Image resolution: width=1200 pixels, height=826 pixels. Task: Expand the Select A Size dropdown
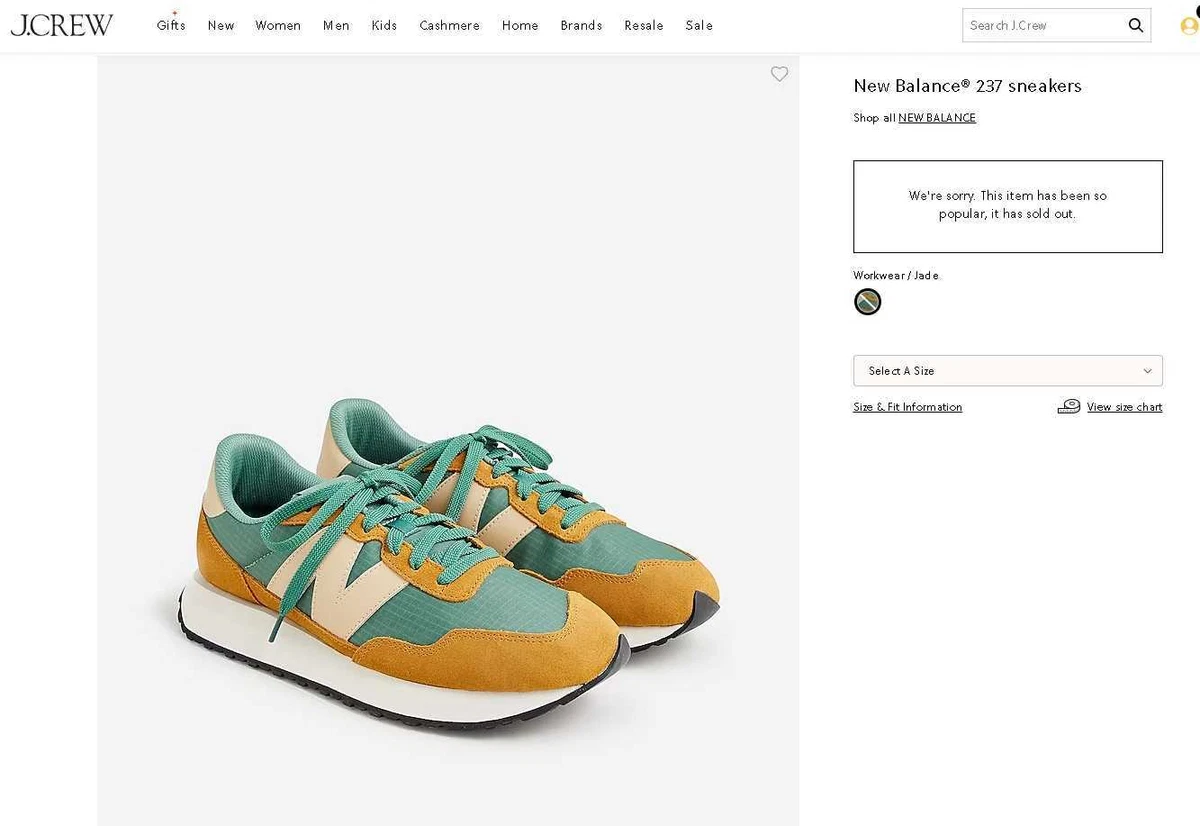[1008, 370]
